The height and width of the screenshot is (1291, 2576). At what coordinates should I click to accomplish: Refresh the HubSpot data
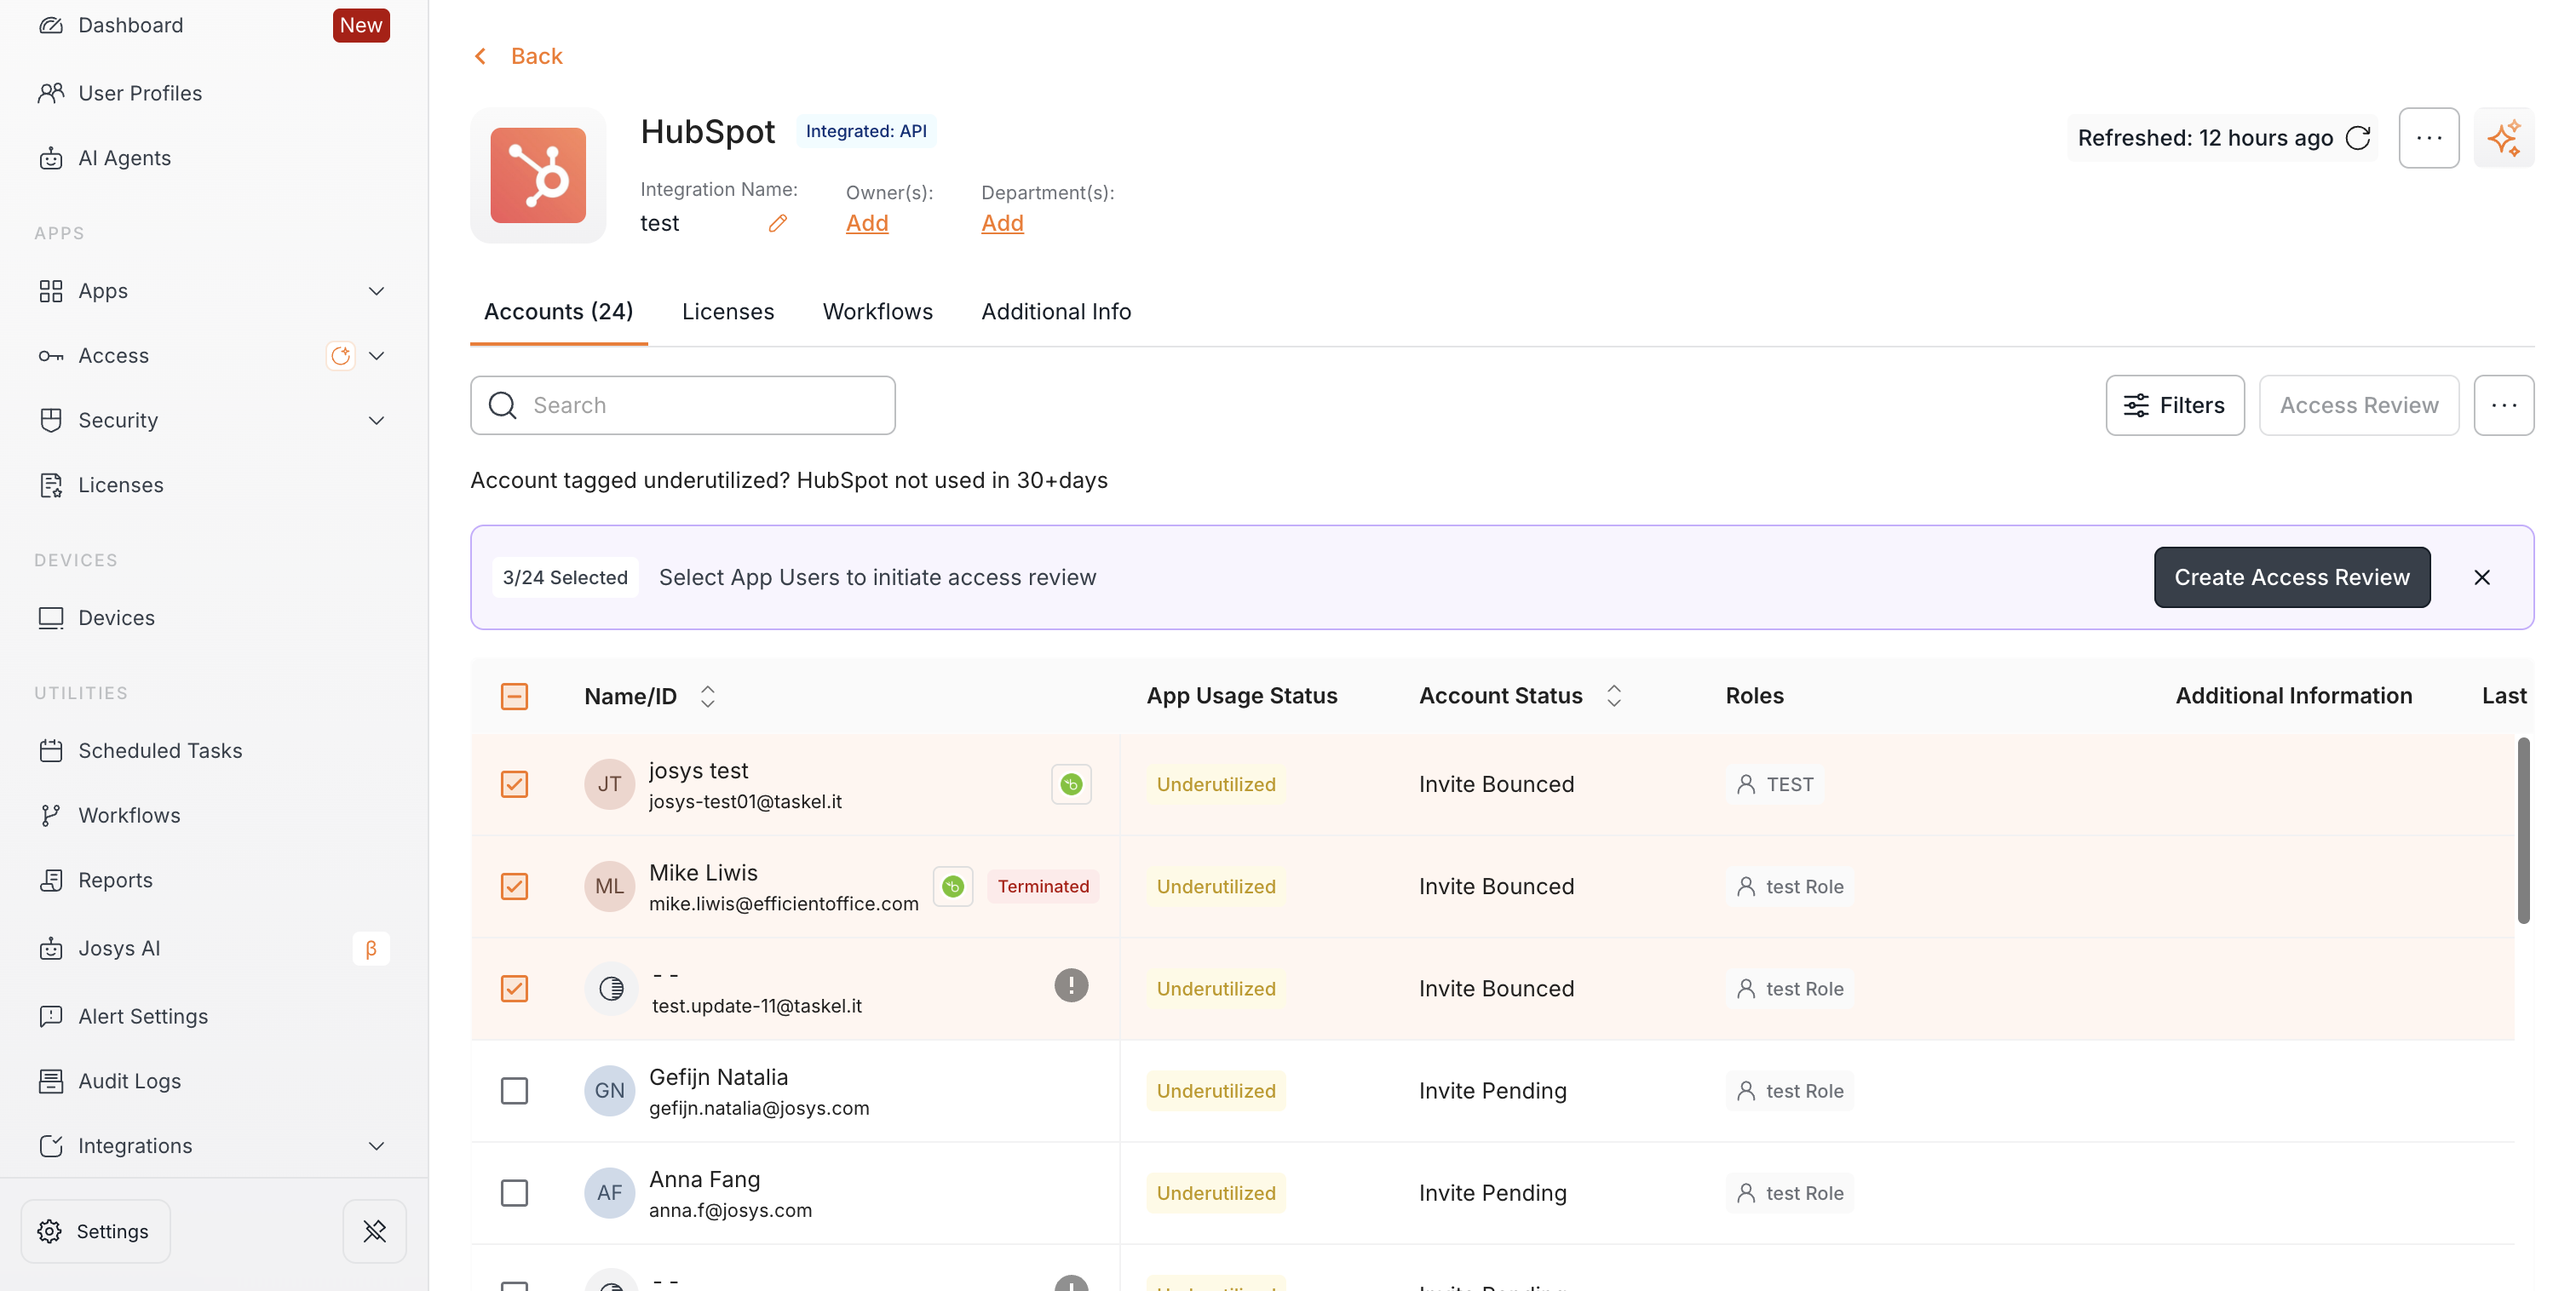[x=2358, y=138]
